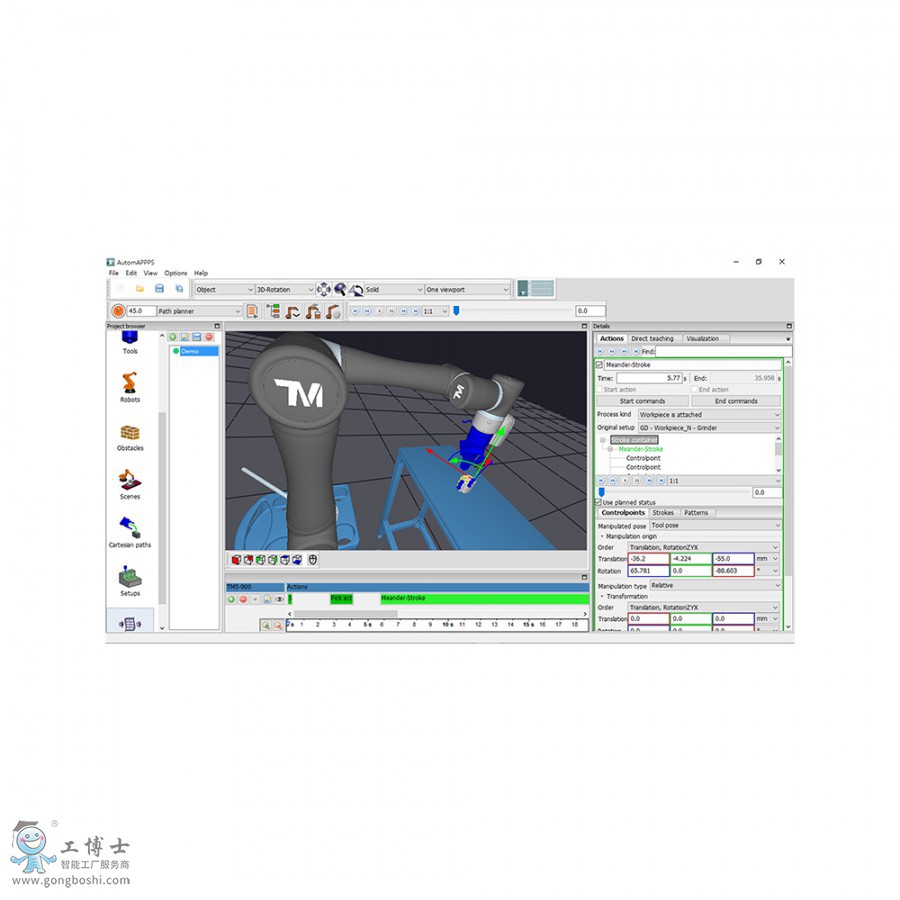The height and width of the screenshot is (900, 900).
Task: Open the Obstacles category icon
Action: [x=130, y=433]
